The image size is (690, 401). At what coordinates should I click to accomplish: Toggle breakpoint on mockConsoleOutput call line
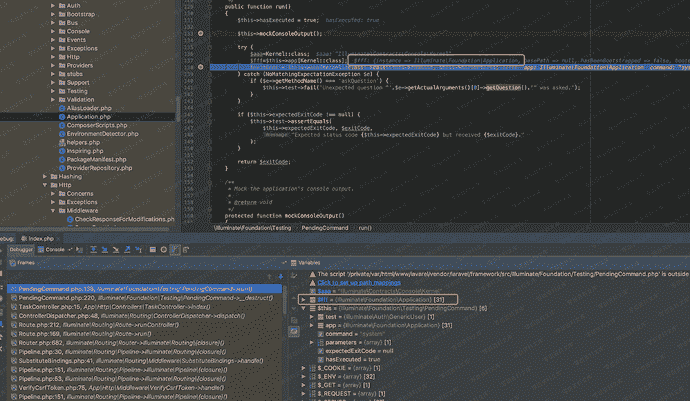pyautogui.click(x=201, y=34)
